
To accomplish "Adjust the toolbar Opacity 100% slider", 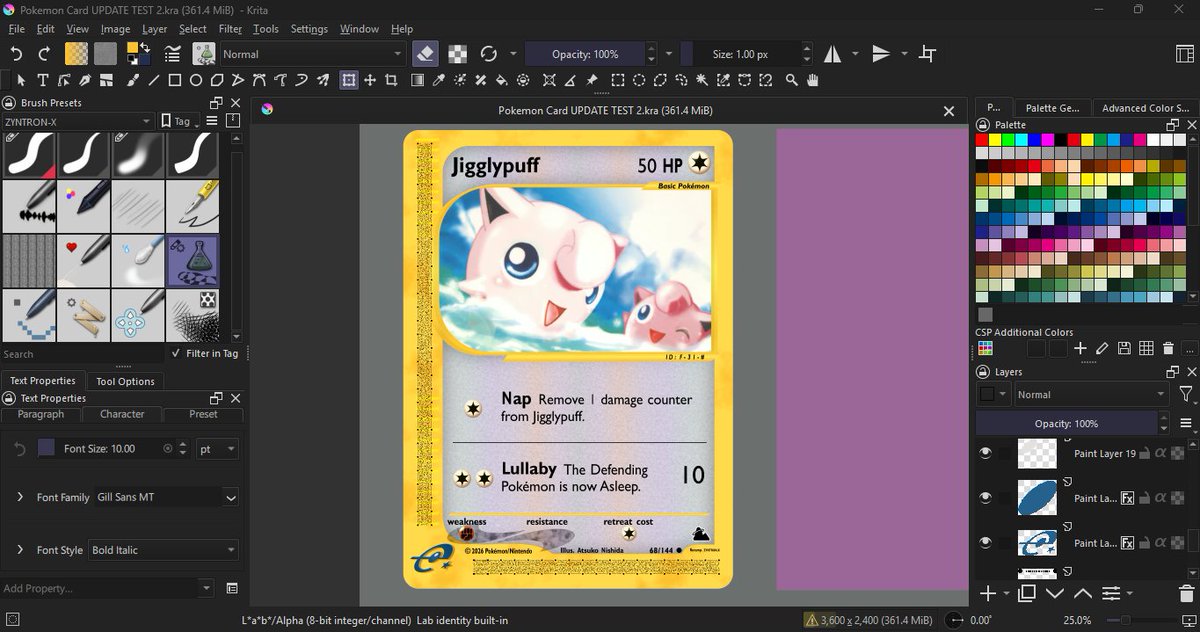I will [x=584, y=54].
